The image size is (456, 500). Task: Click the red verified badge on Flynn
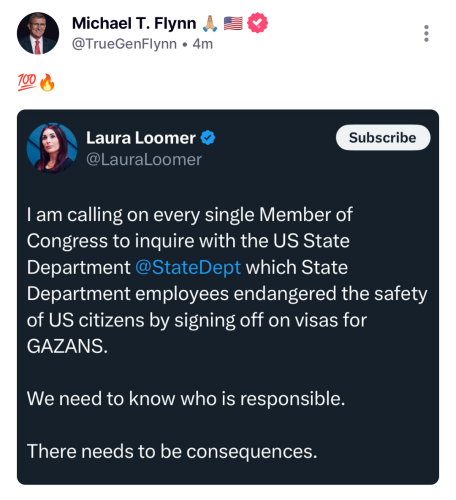(x=257, y=23)
